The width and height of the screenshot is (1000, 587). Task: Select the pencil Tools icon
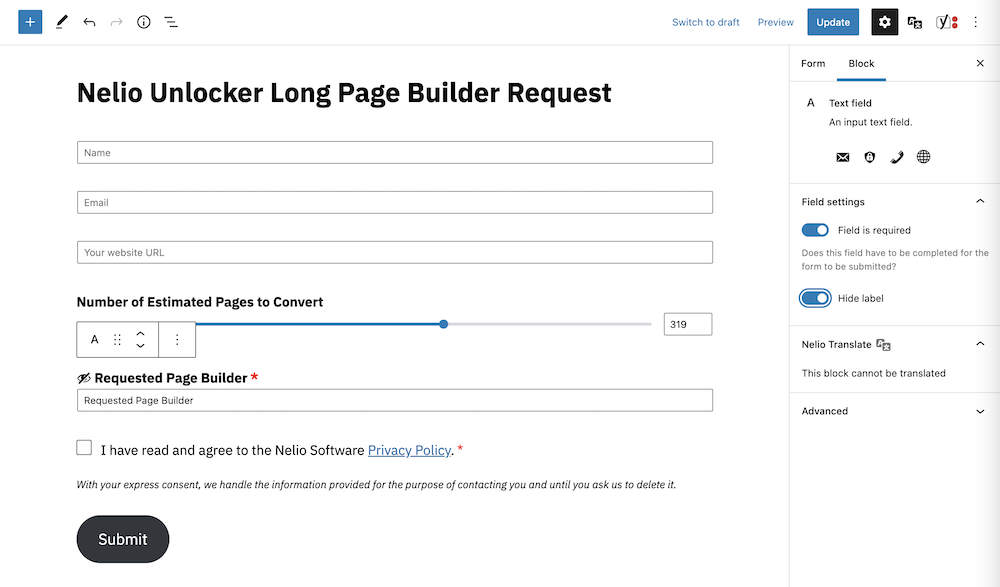[x=61, y=22]
